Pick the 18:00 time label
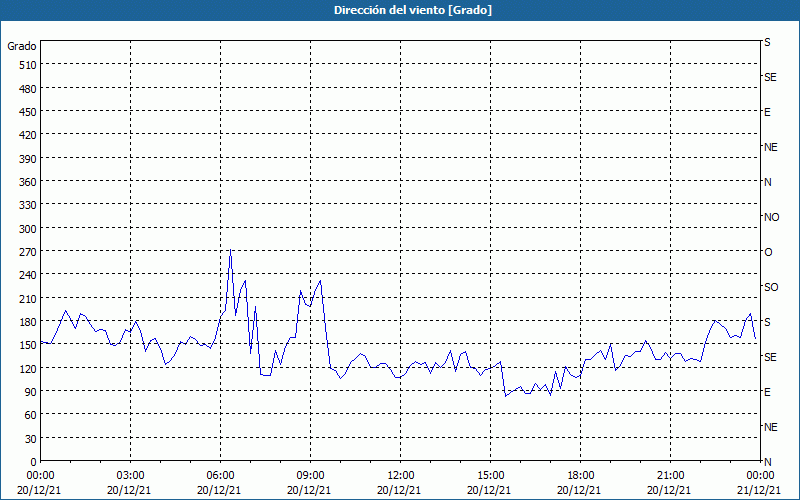 (581, 476)
